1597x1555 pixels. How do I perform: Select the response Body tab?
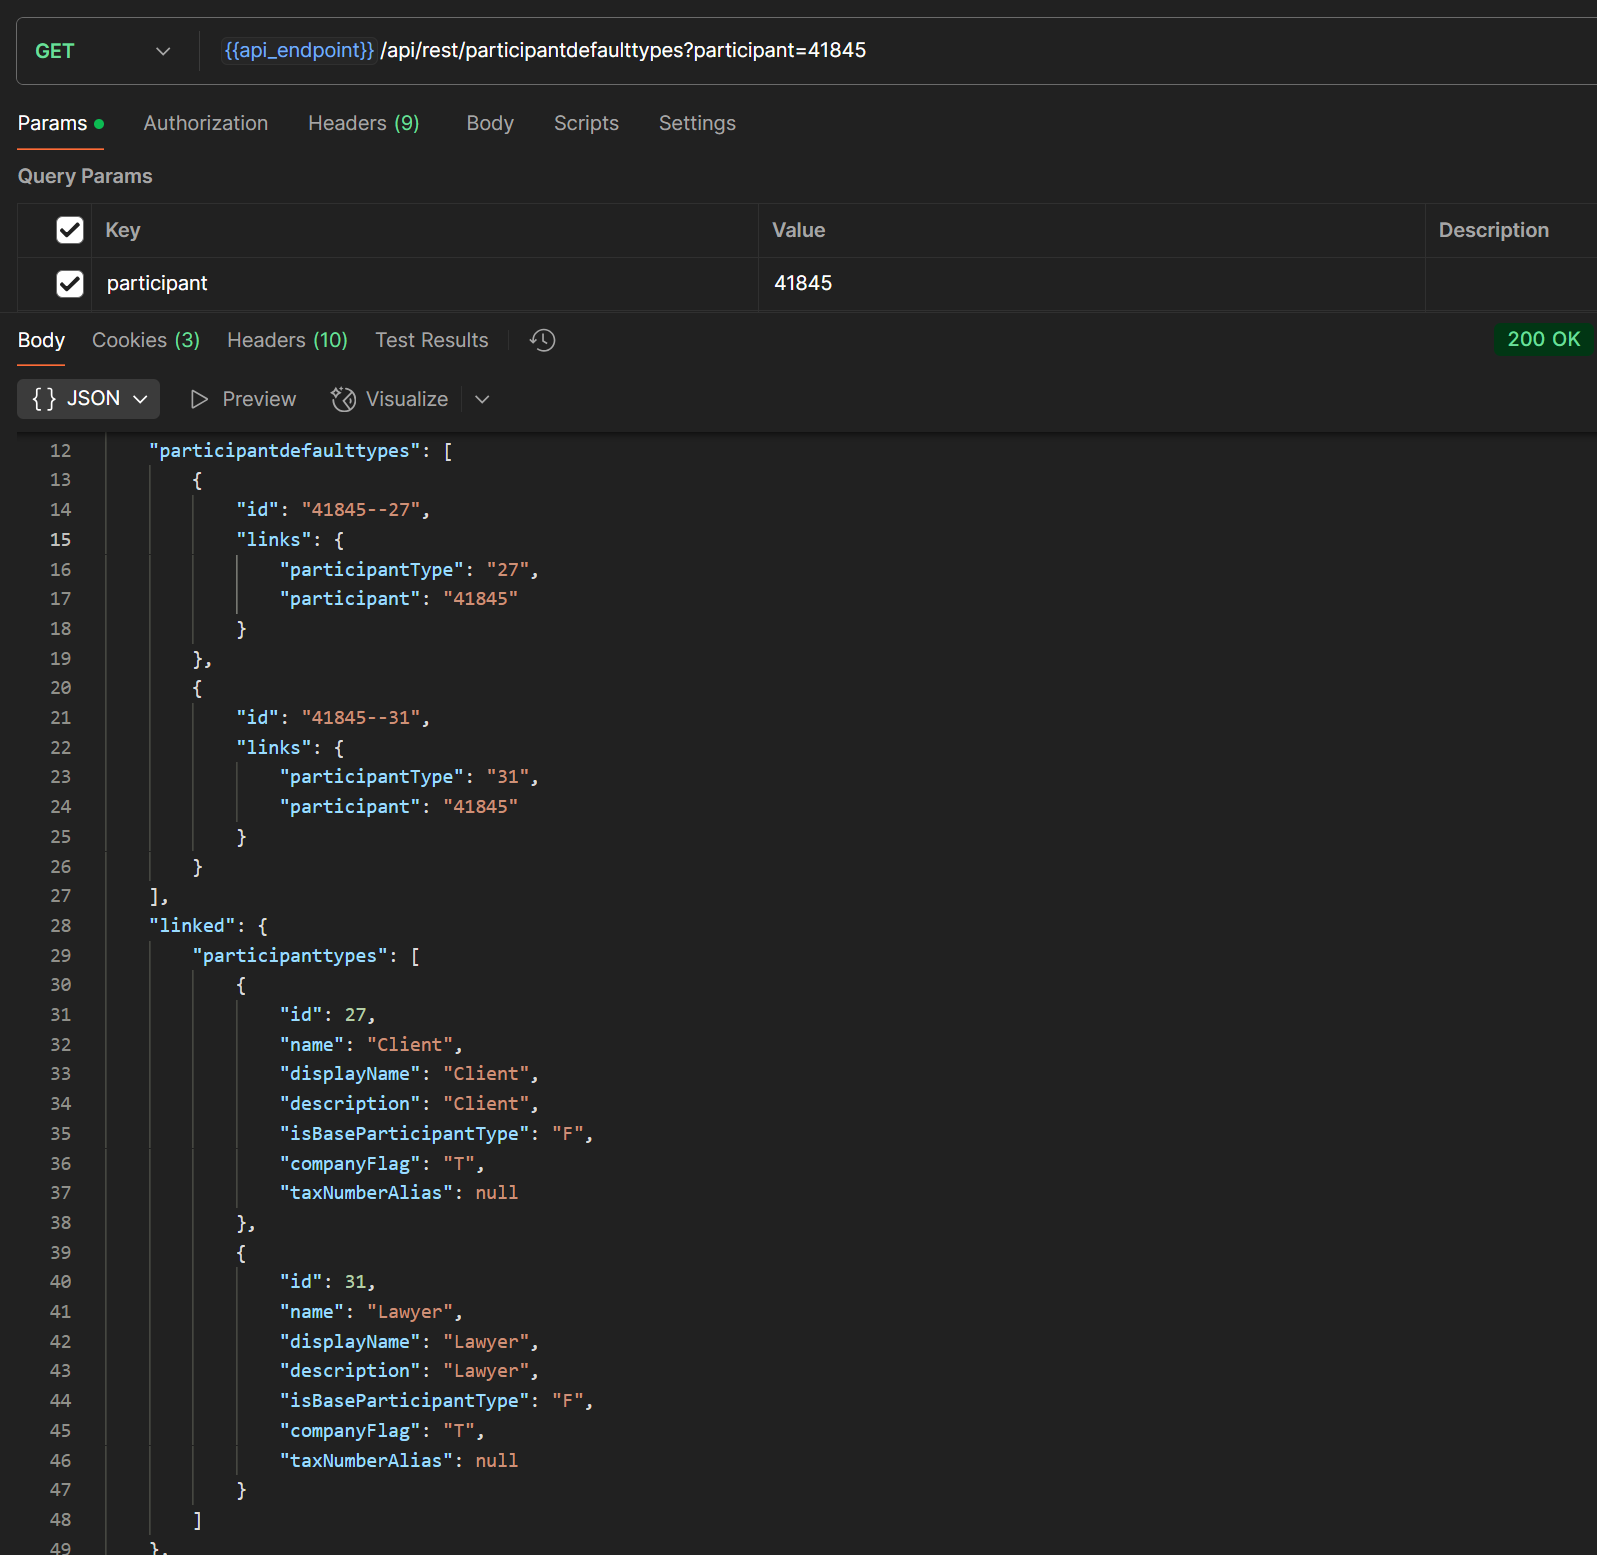click(41, 340)
